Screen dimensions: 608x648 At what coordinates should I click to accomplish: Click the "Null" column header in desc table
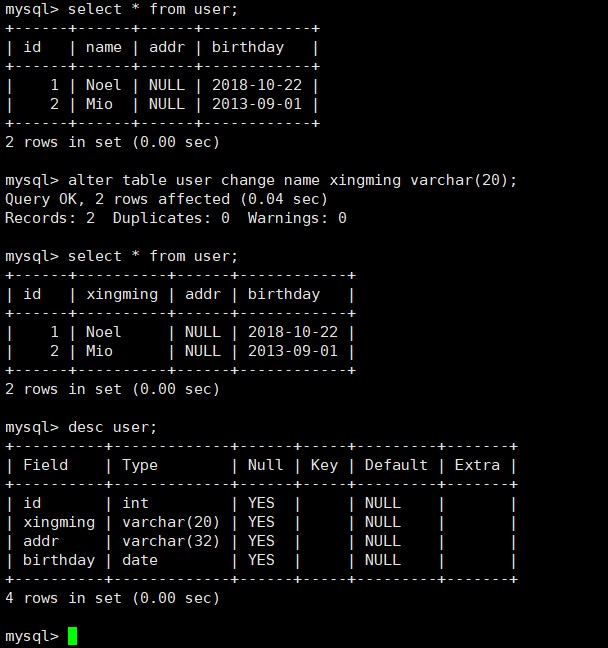tap(265, 465)
